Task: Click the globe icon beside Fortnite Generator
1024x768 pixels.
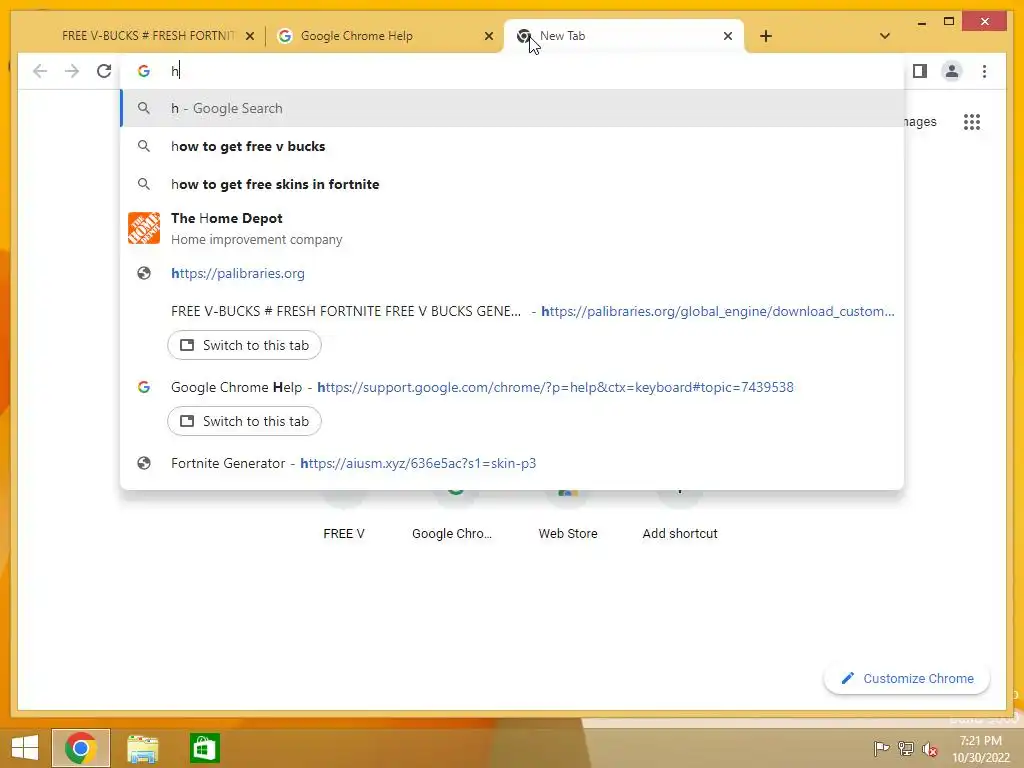Action: (144, 463)
